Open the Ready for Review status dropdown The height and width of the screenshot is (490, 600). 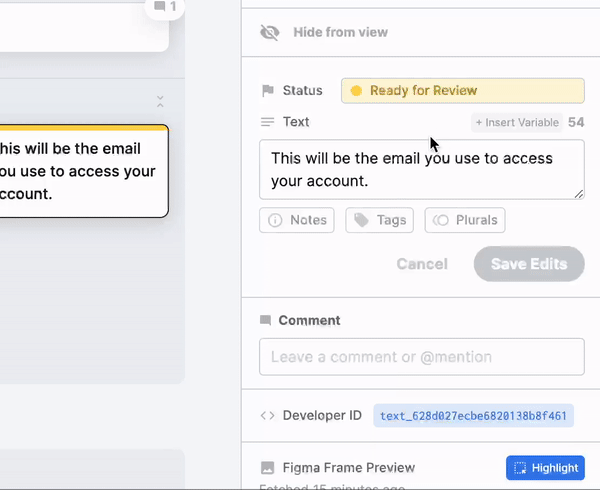462,91
